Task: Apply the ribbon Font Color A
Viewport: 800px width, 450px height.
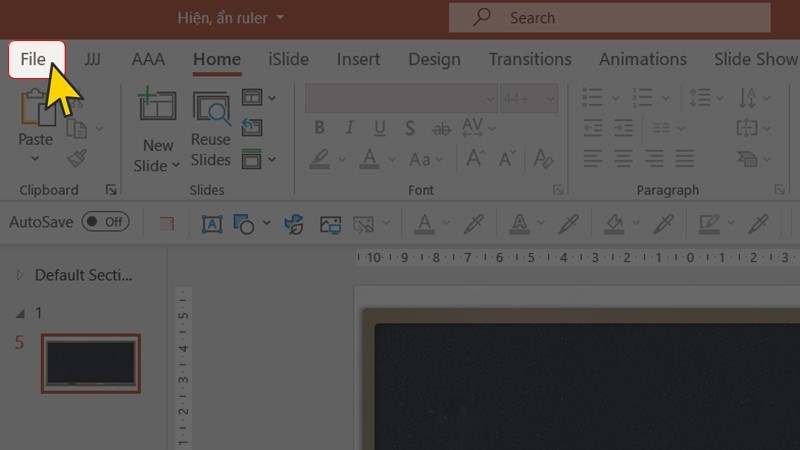Action: (369, 159)
